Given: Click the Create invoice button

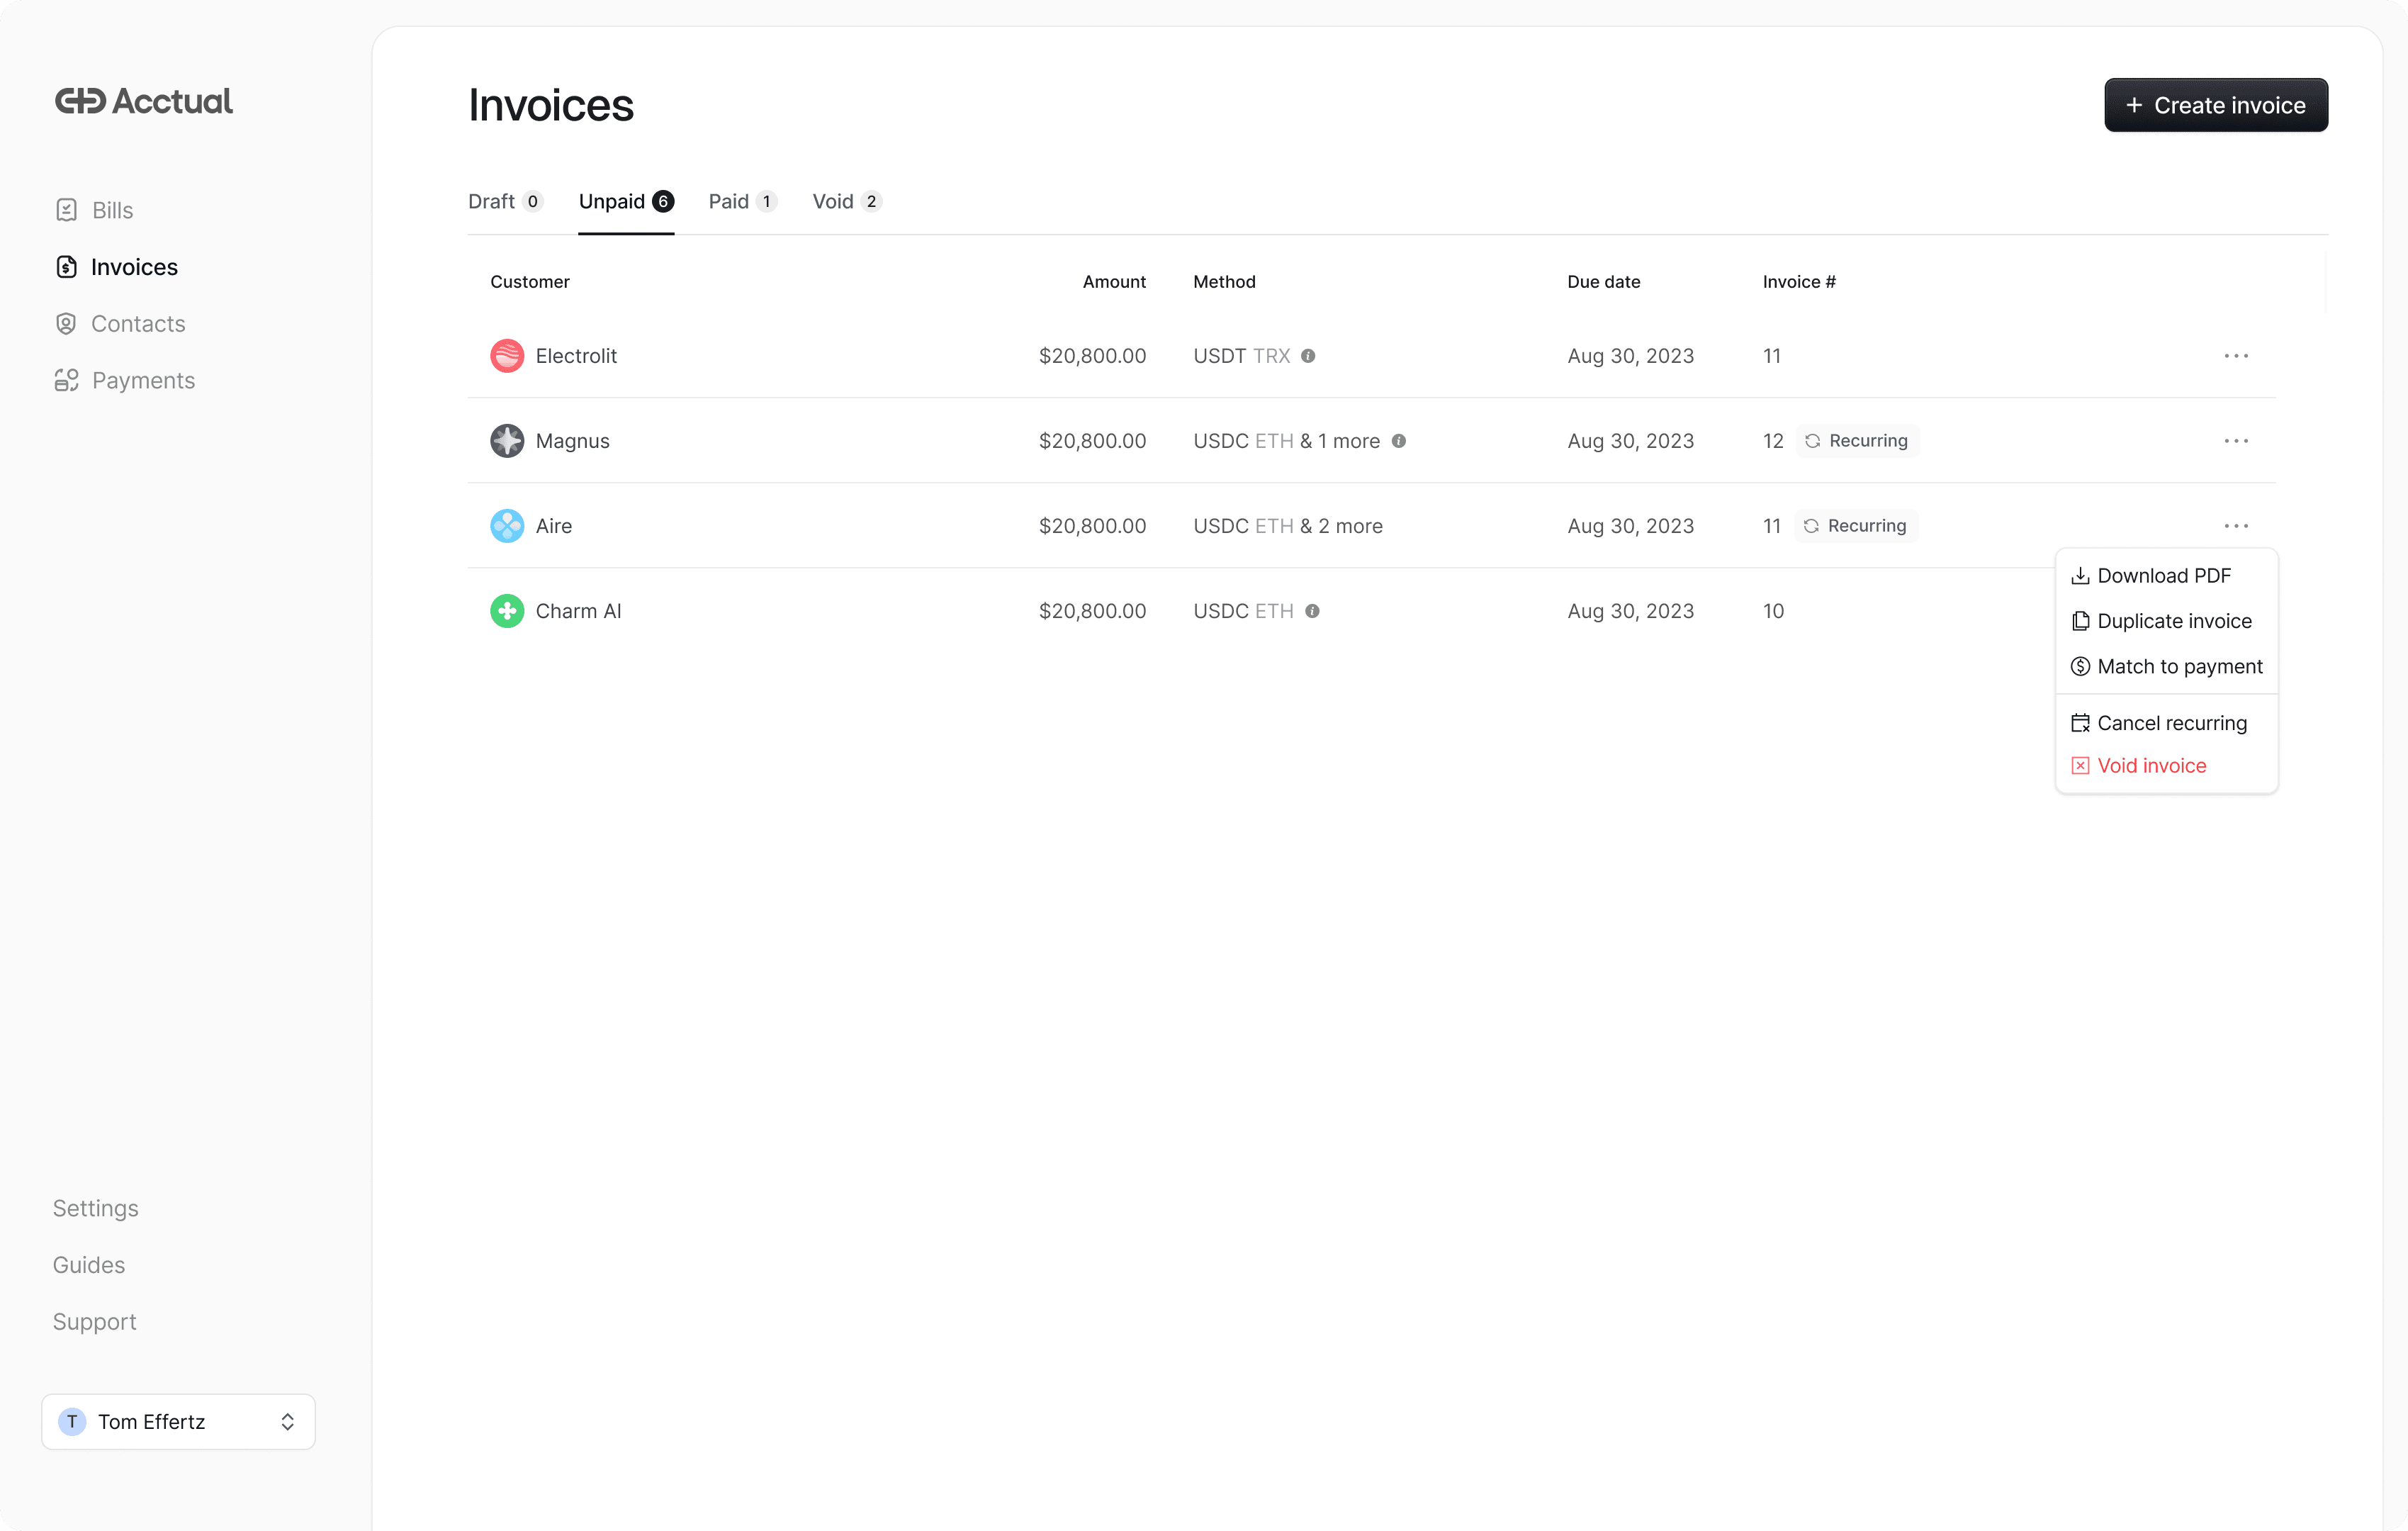Looking at the screenshot, I should click(x=2215, y=105).
